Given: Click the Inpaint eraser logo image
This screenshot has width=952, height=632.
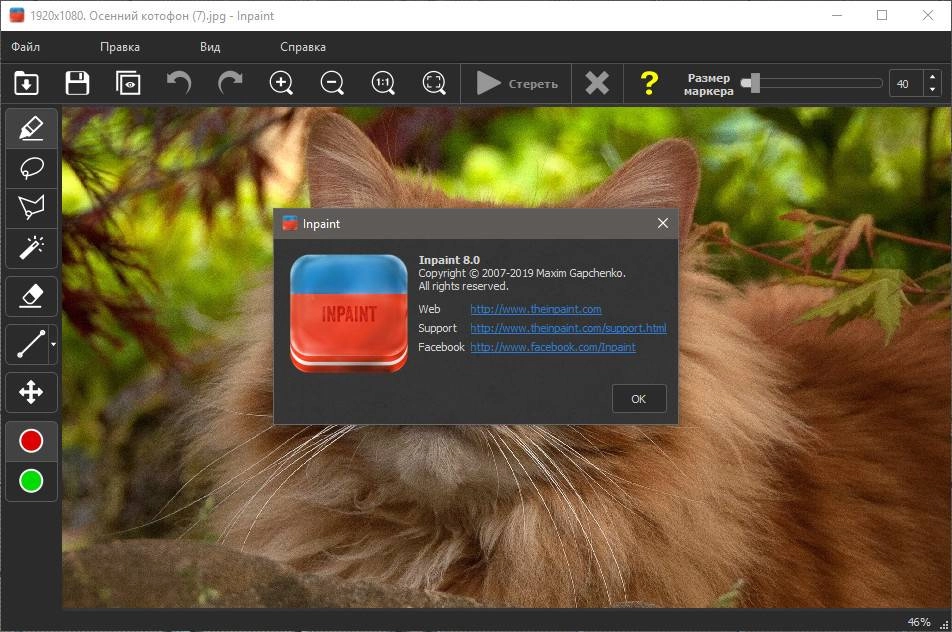Looking at the screenshot, I should 348,313.
